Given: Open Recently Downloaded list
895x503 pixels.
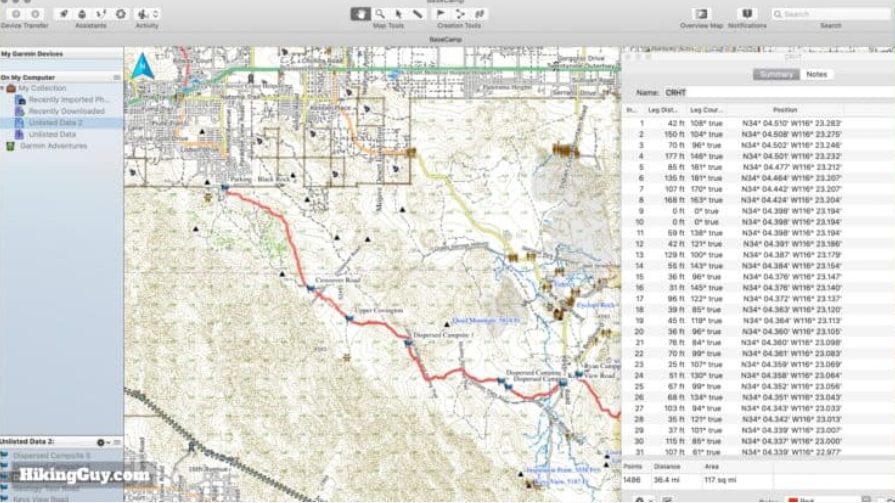Looking at the screenshot, I should tap(66, 111).
